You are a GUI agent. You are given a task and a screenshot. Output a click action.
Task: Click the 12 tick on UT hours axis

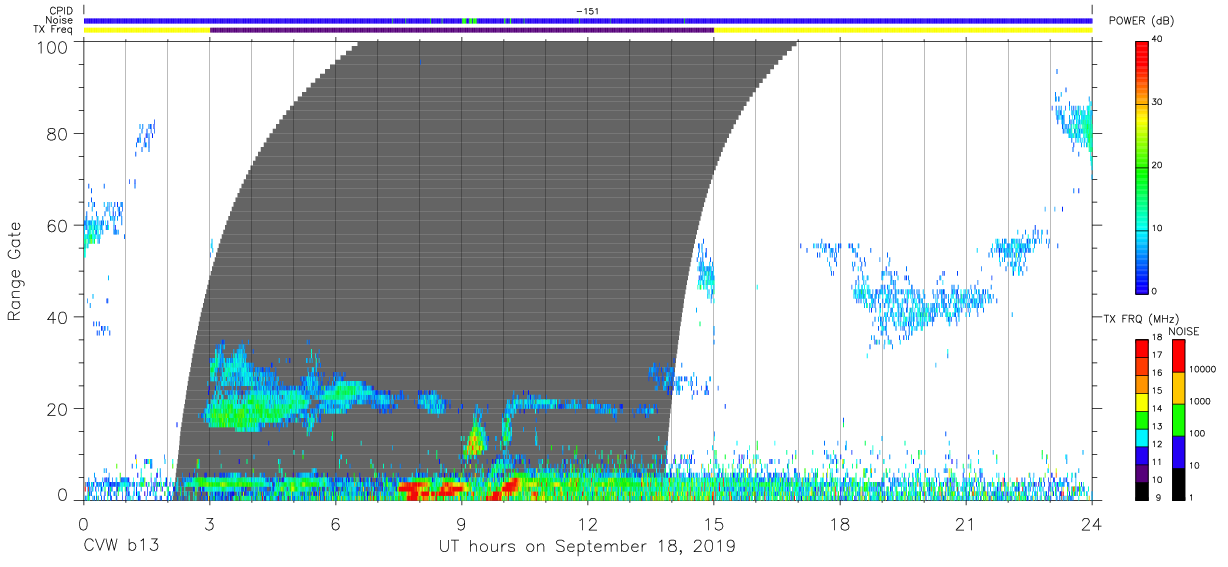[588, 523]
